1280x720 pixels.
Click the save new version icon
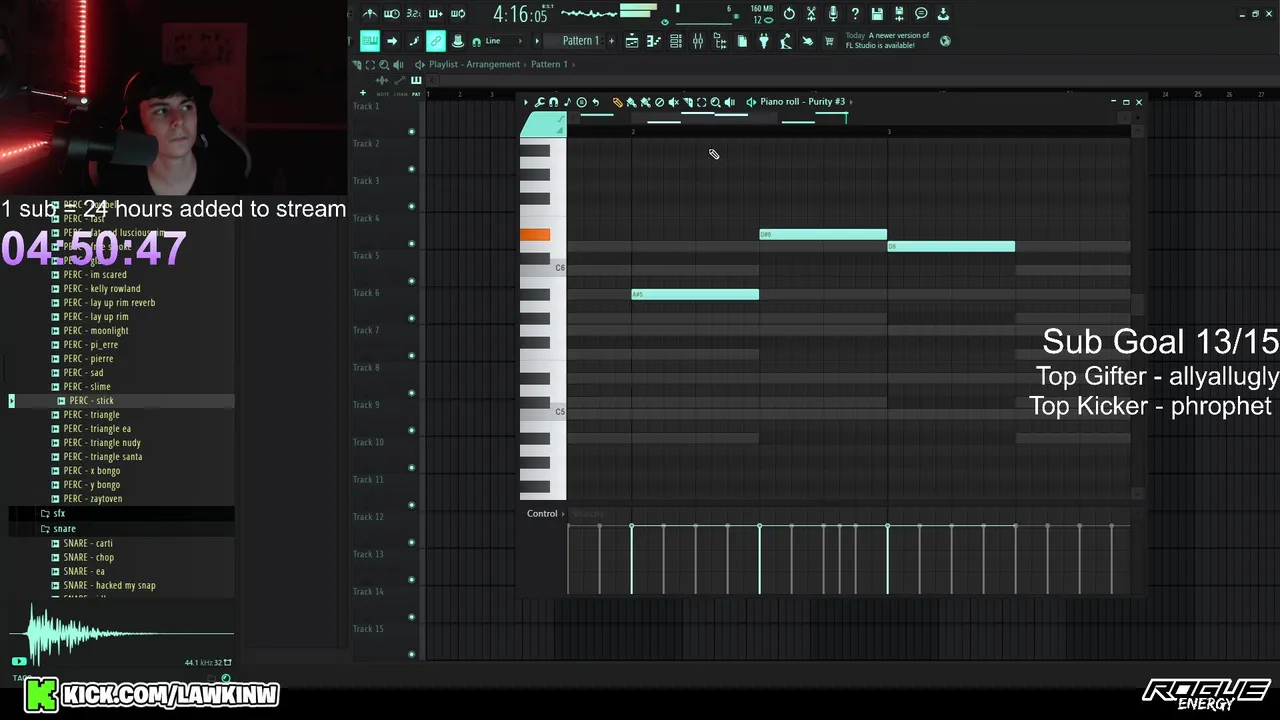(899, 14)
